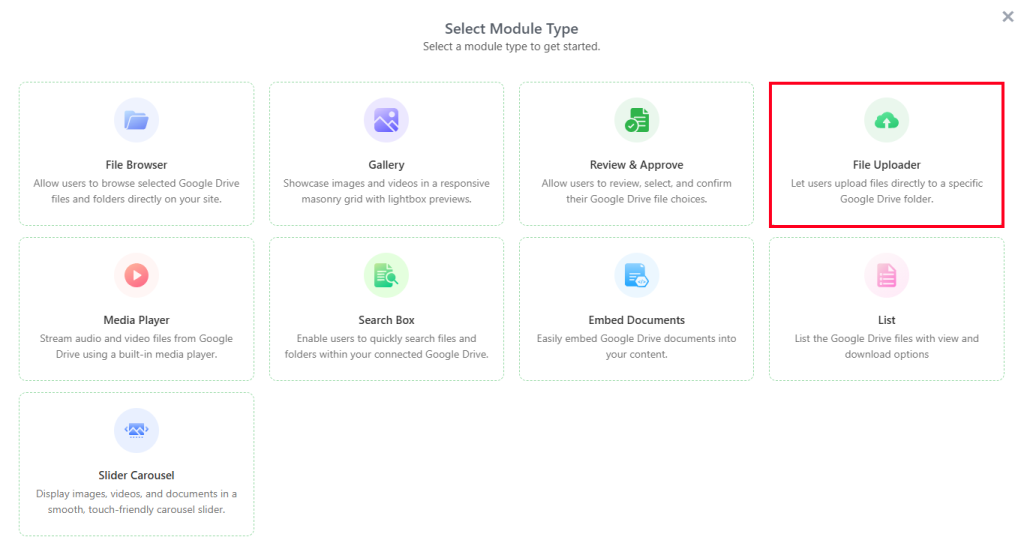Select the File Uploader module title

pos(886,165)
